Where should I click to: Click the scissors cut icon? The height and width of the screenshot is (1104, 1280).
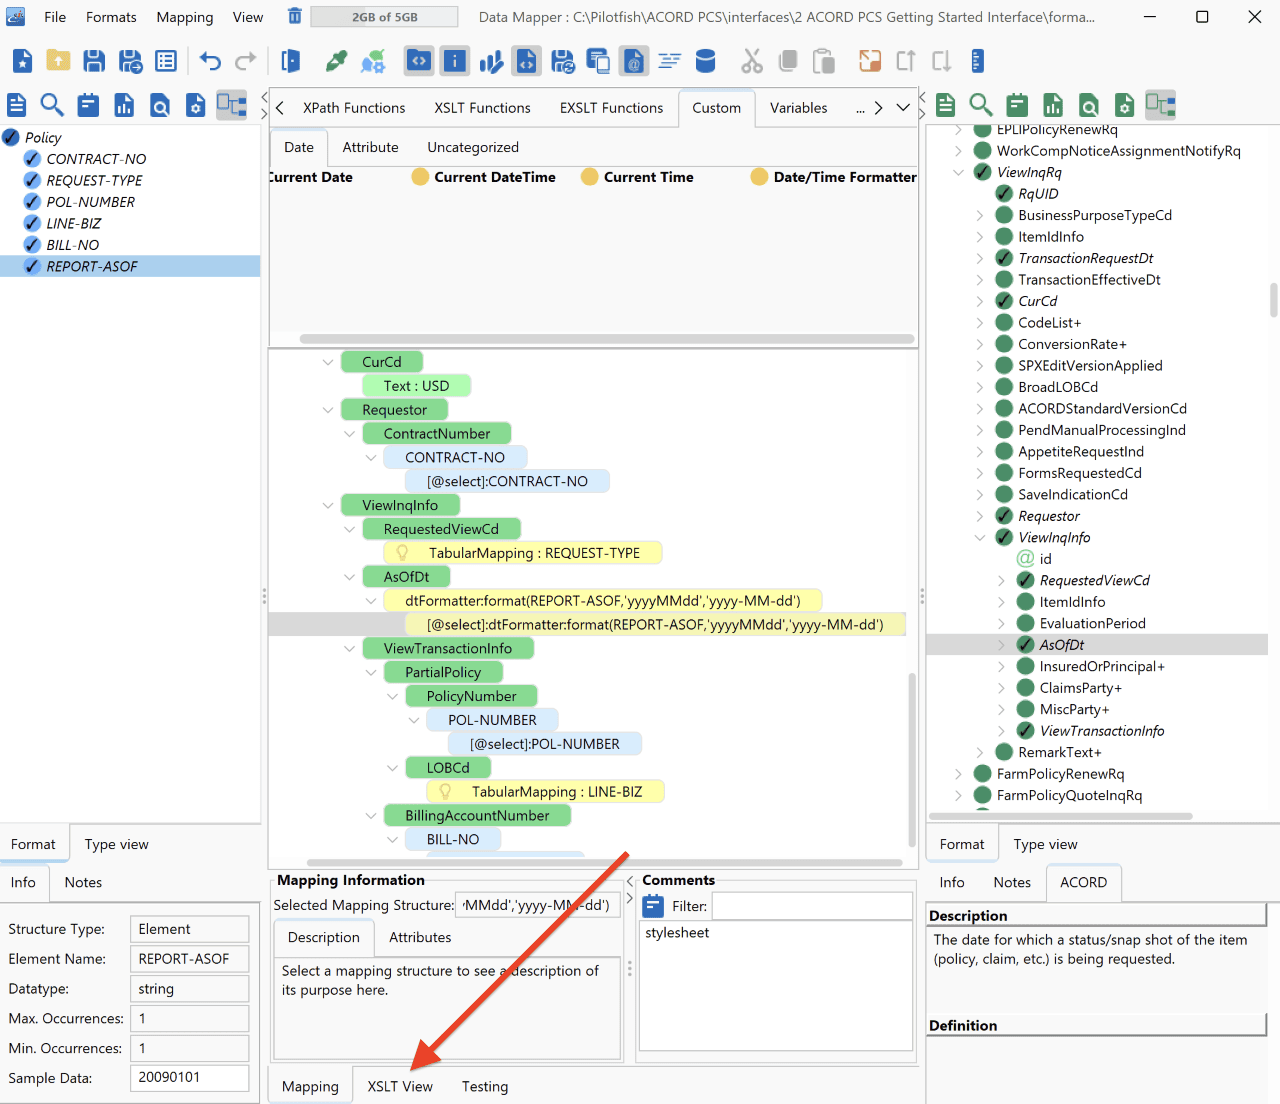click(752, 61)
